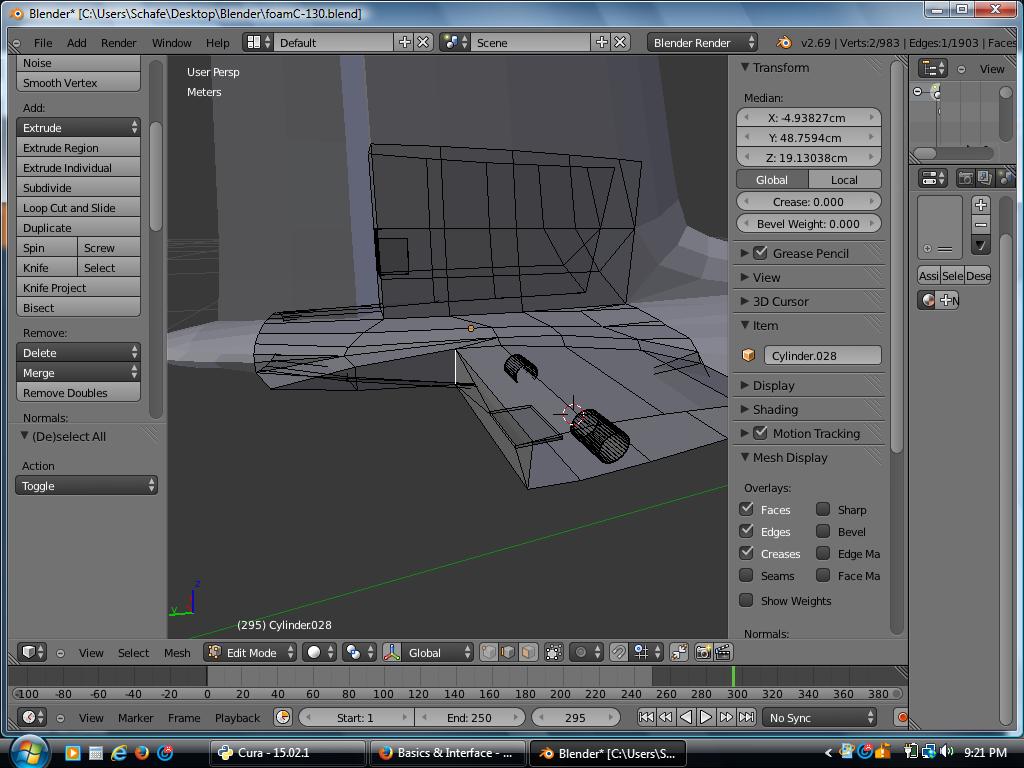
Task: Click the Remove Doubles button
Action: click(78, 392)
